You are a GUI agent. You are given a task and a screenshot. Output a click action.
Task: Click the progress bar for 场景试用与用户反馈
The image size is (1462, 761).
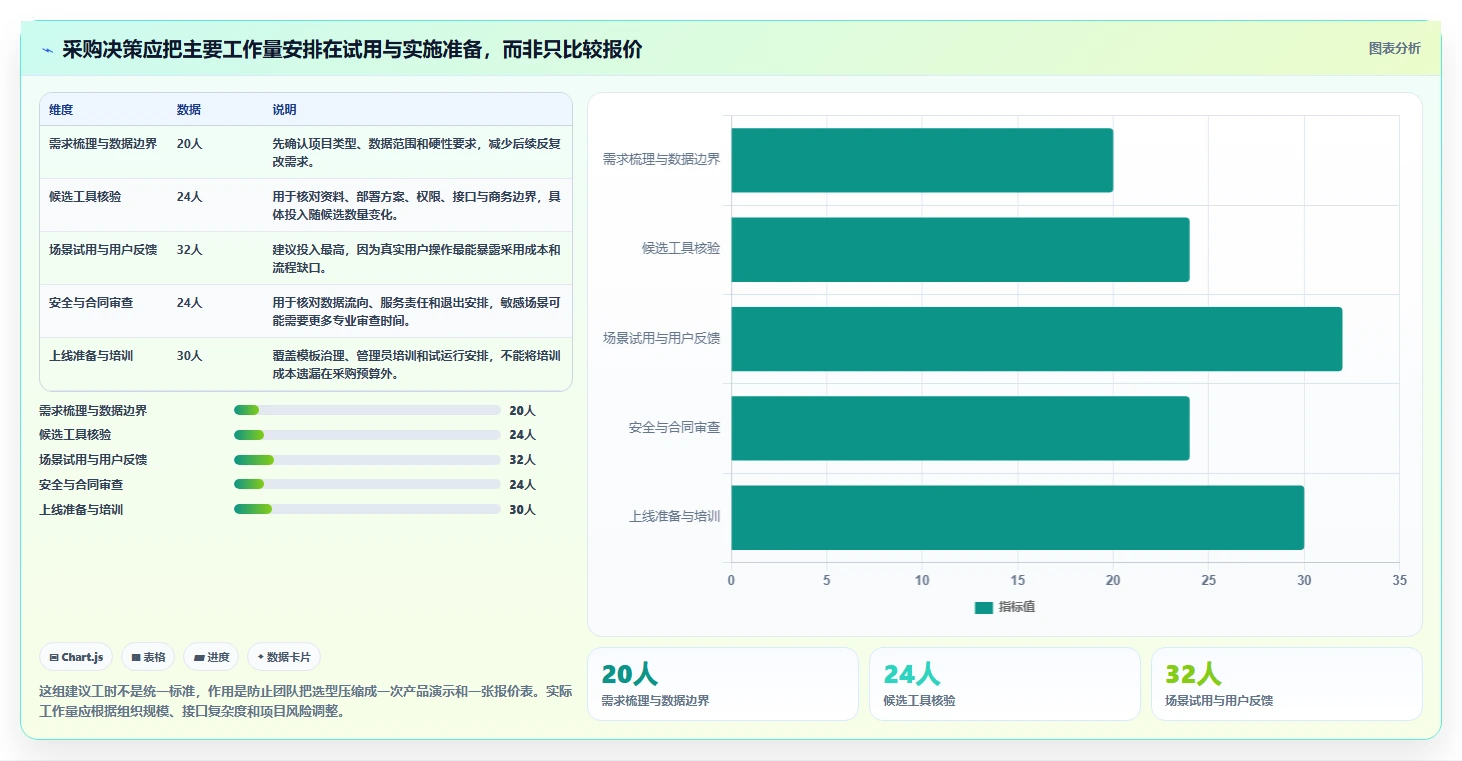pos(367,460)
